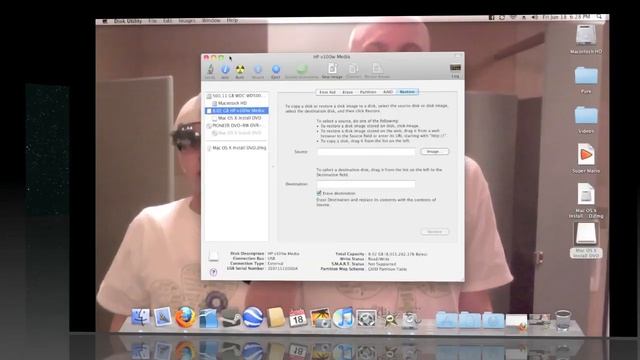
Task: Switch to the First Aid tab
Action: click(x=327, y=92)
